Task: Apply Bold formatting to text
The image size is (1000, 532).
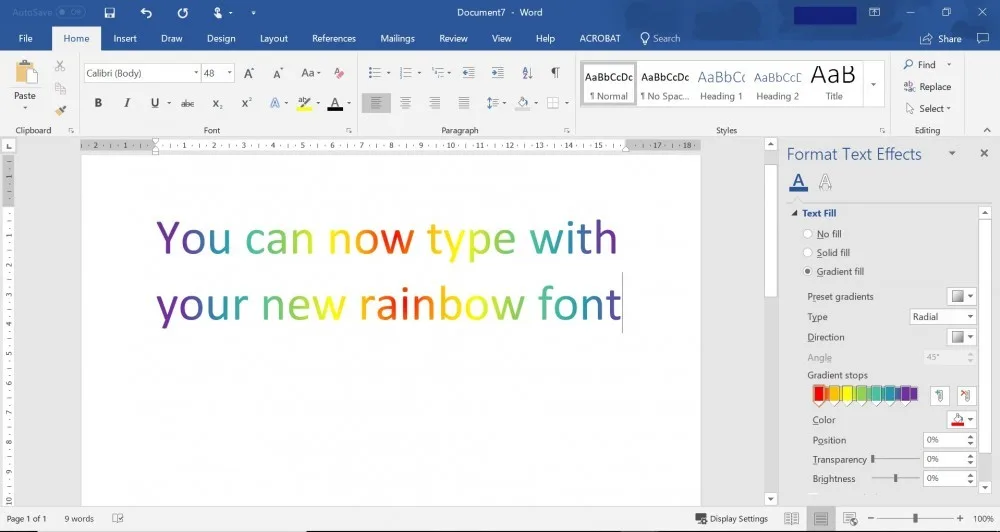Action: click(x=98, y=103)
